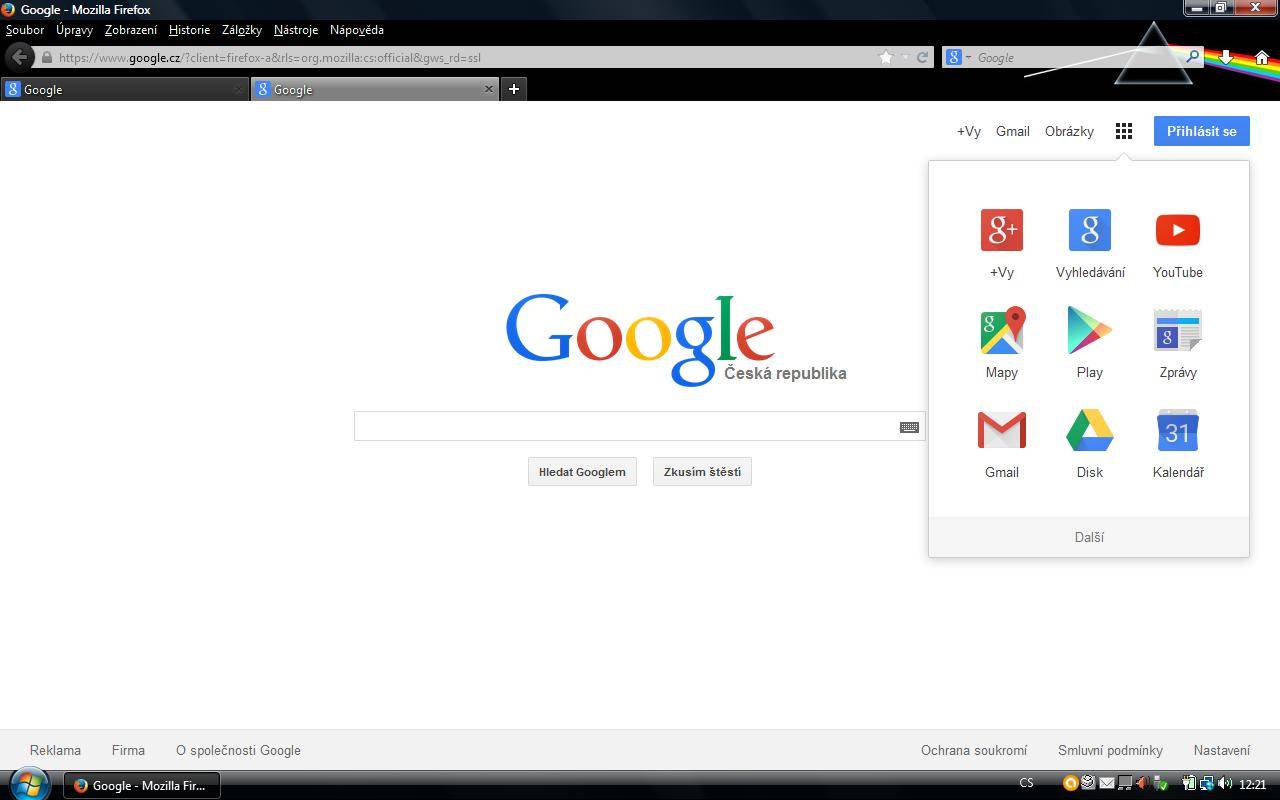Open a new tab with plus button
This screenshot has width=1280, height=800.
pyautogui.click(x=513, y=89)
